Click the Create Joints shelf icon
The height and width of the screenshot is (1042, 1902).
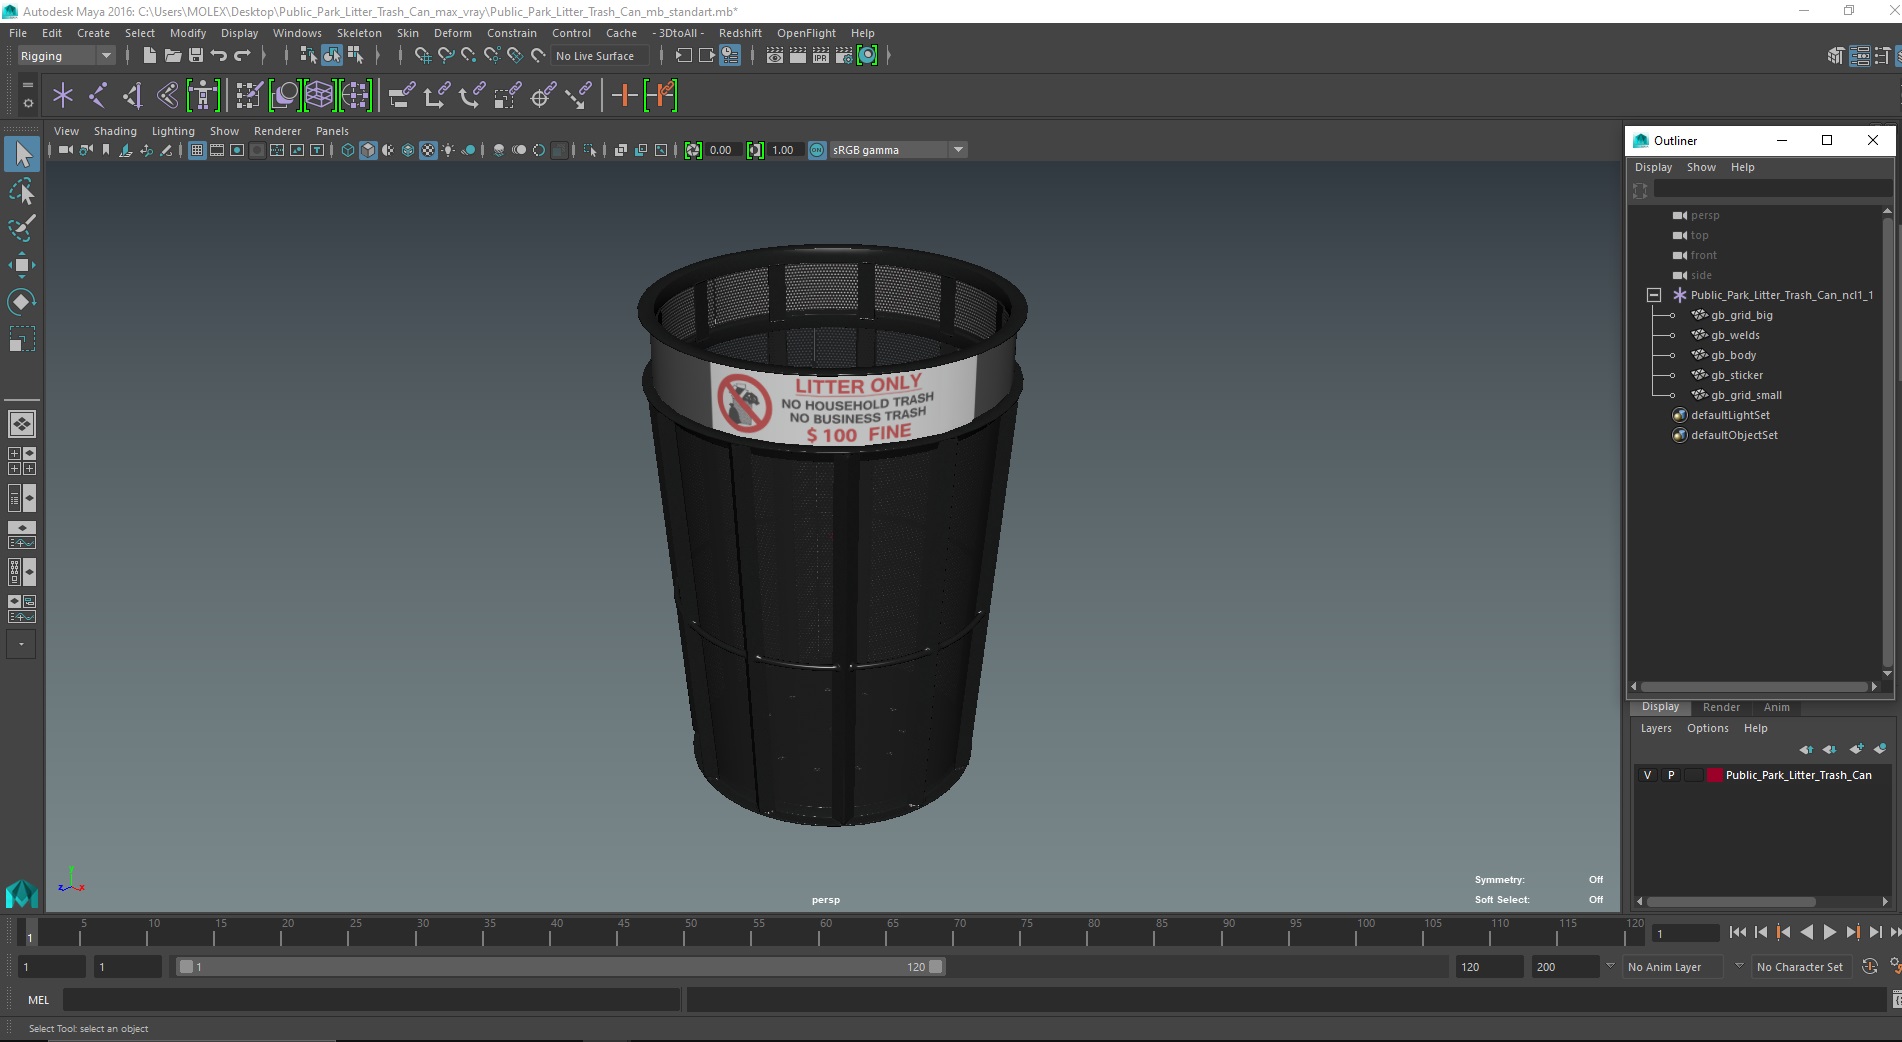[98, 96]
